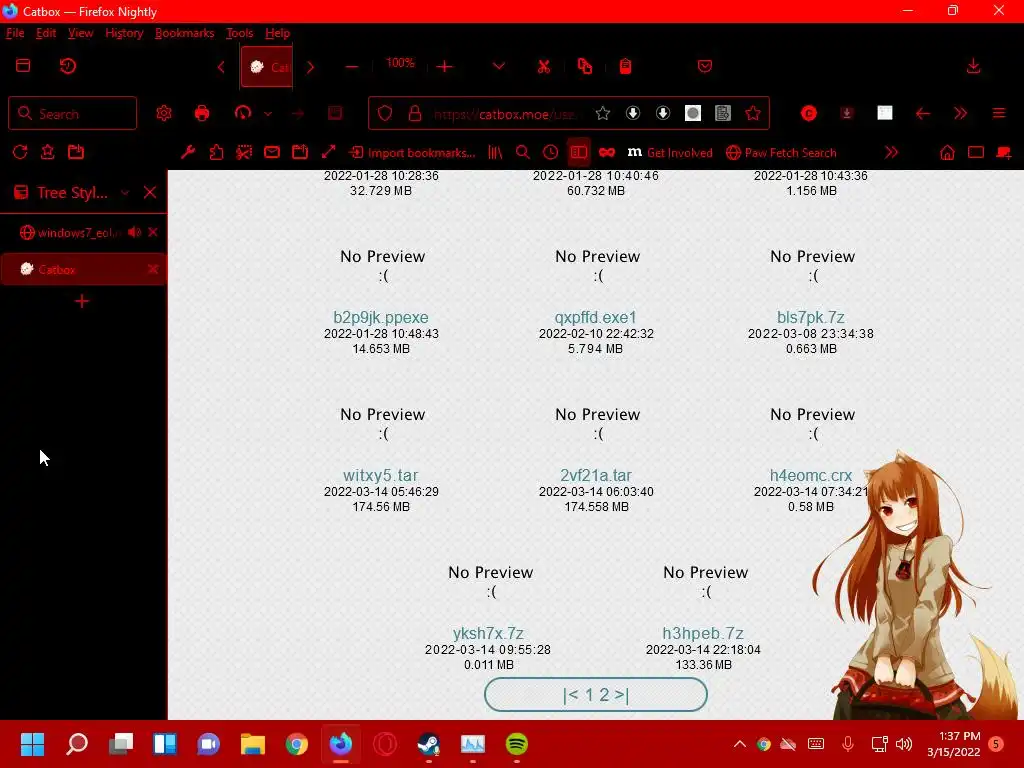Open Steam from the taskbar
The image size is (1024, 768).
(x=428, y=744)
